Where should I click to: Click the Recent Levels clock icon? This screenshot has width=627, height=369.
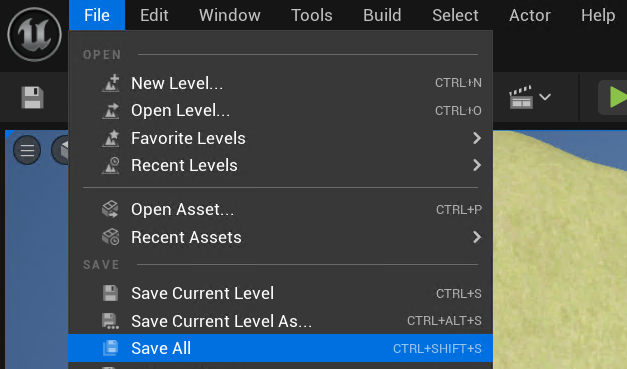tap(111, 166)
